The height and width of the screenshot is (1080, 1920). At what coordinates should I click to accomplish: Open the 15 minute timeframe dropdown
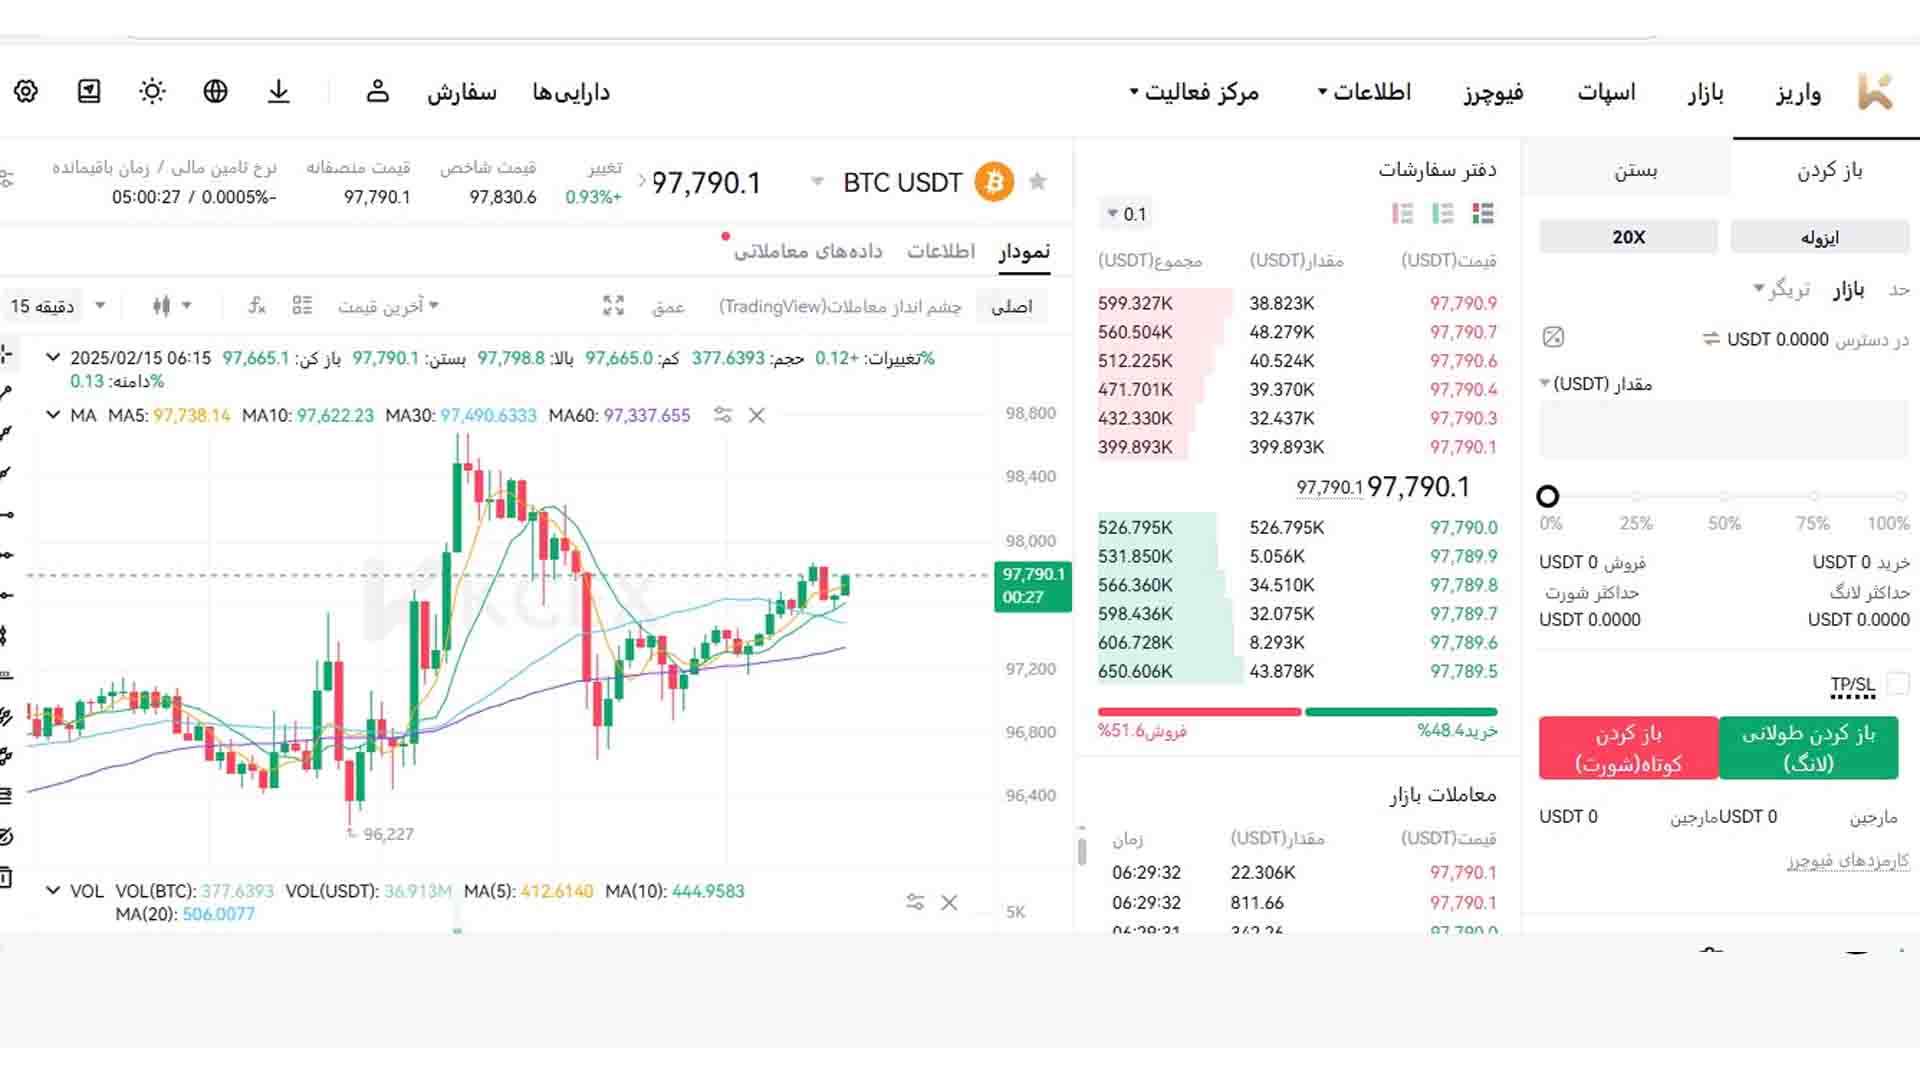click(x=57, y=306)
